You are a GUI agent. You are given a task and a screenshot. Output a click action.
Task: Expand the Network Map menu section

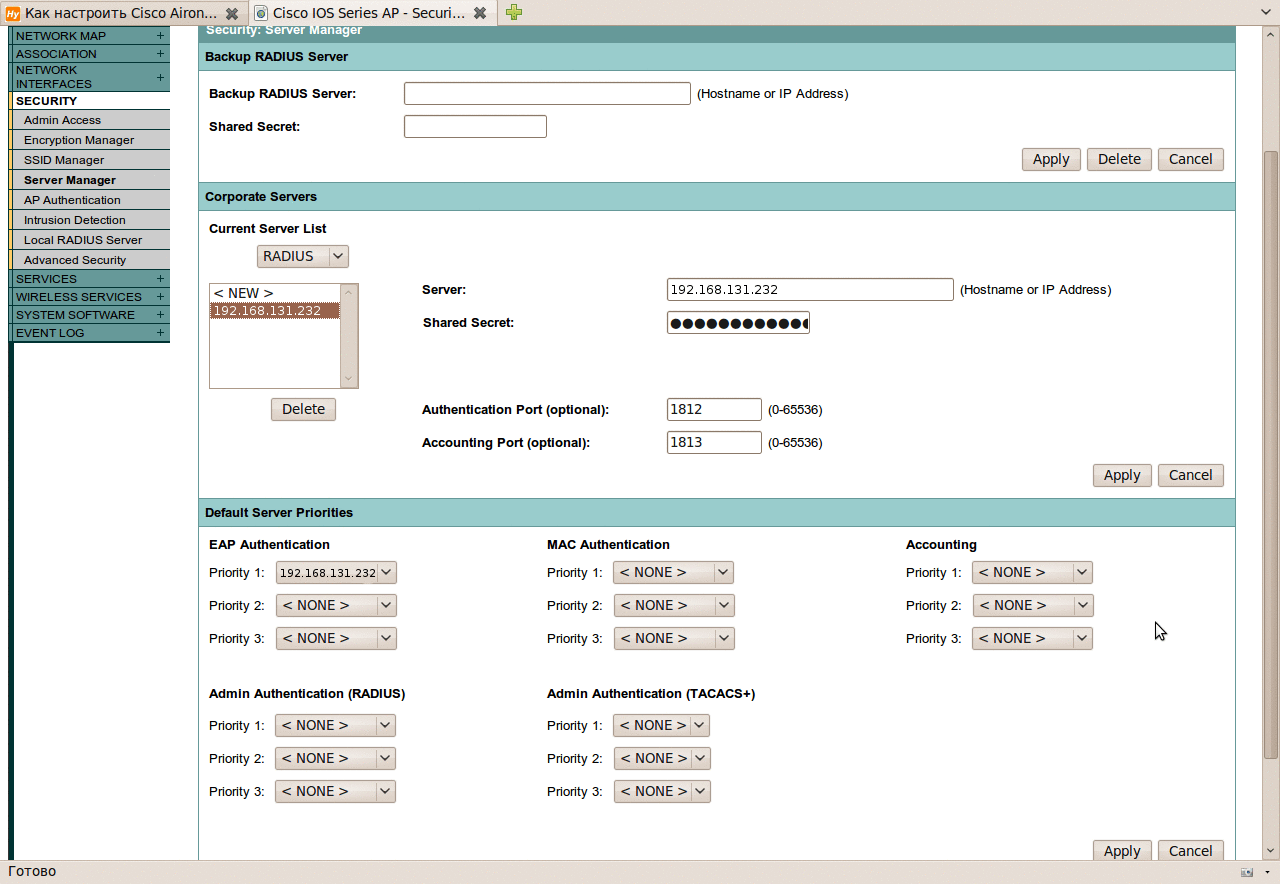(x=160, y=36)
